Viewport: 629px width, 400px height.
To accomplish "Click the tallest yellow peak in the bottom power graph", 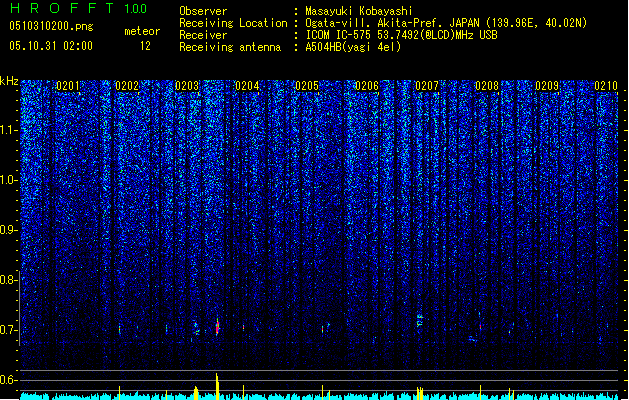I will click(x=217, y=386).
